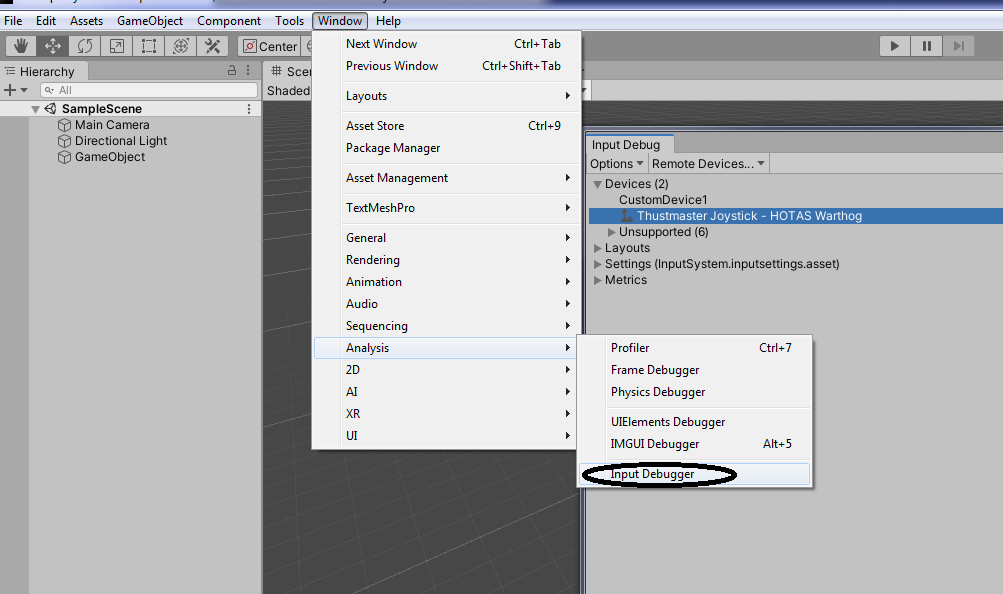This screenshot has width=1003, height=594.
Task: Select the Hand tool in toolbar
Action: pos(21,46)
